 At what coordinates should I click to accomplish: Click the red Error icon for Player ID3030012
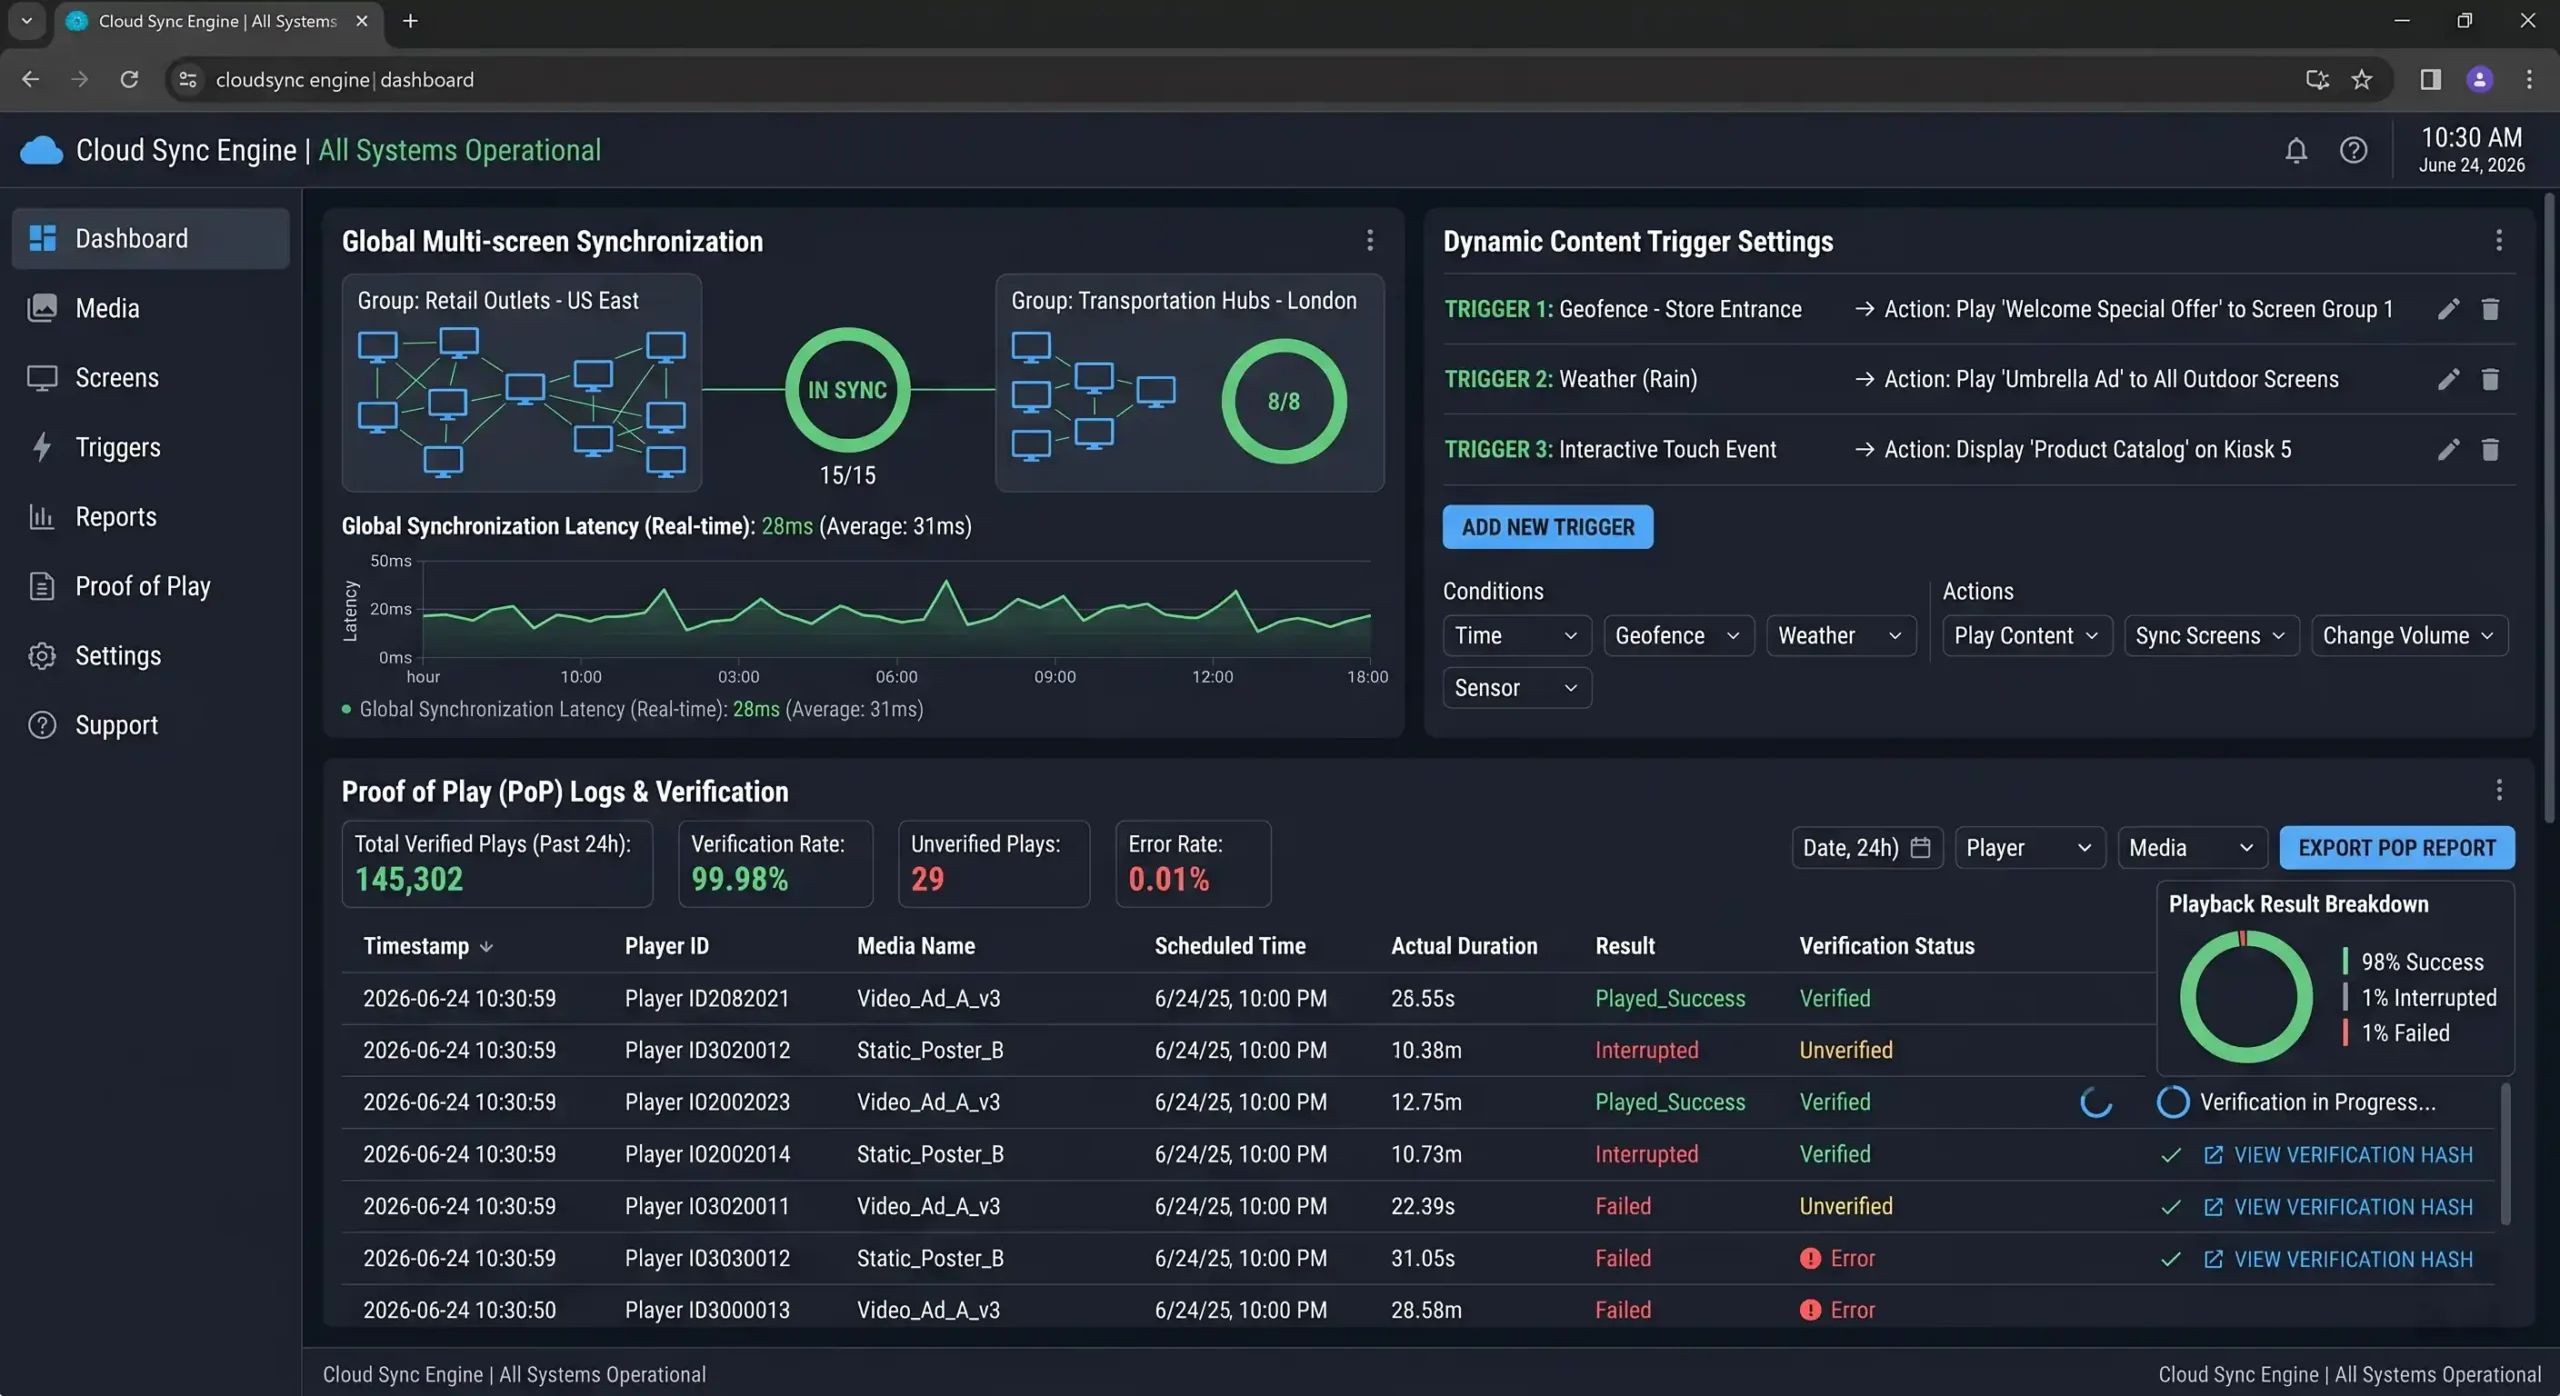pyautogui.click(x=1810, y=1259)
